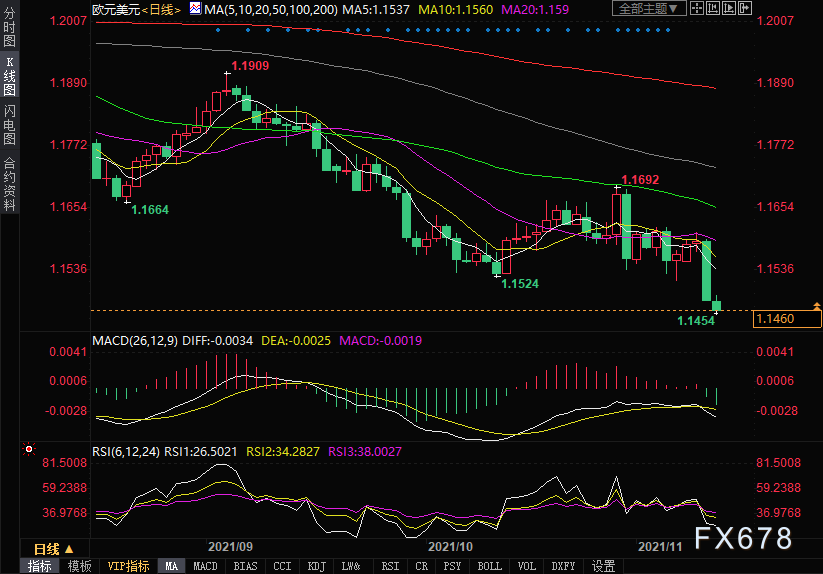
Task: Open the MA(5,10,20,50,100,200) parameter settings
Action: pyautogui.click(x=269, y=9)
